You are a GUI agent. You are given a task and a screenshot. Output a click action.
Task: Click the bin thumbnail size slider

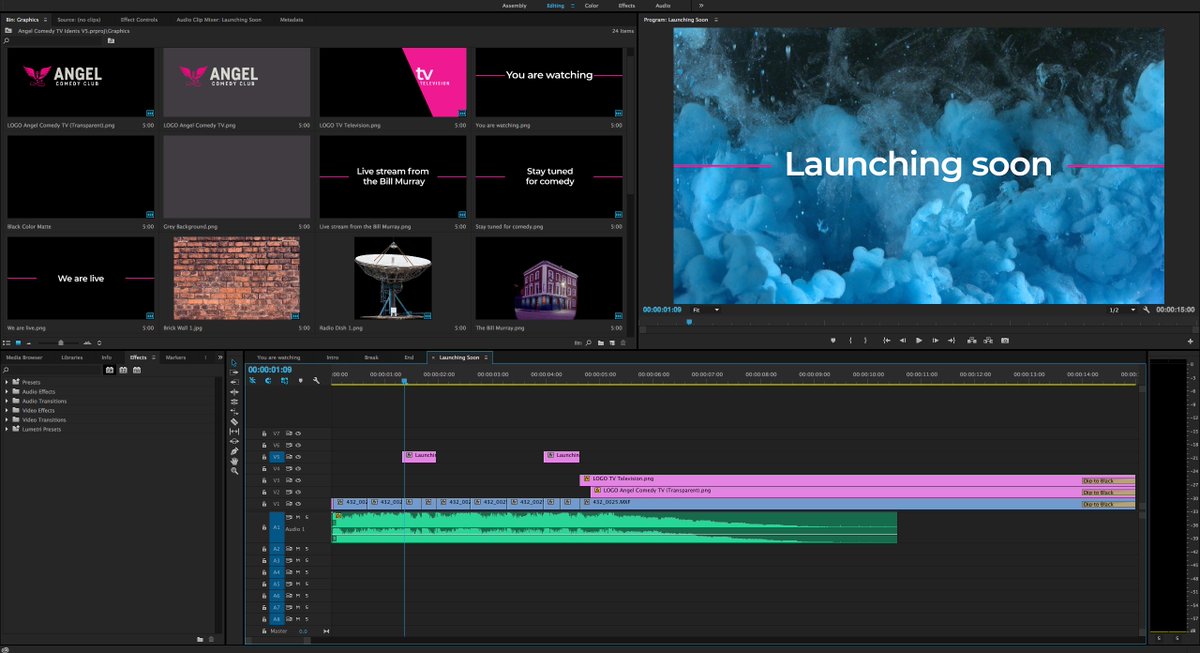click(x=60, y=342)
